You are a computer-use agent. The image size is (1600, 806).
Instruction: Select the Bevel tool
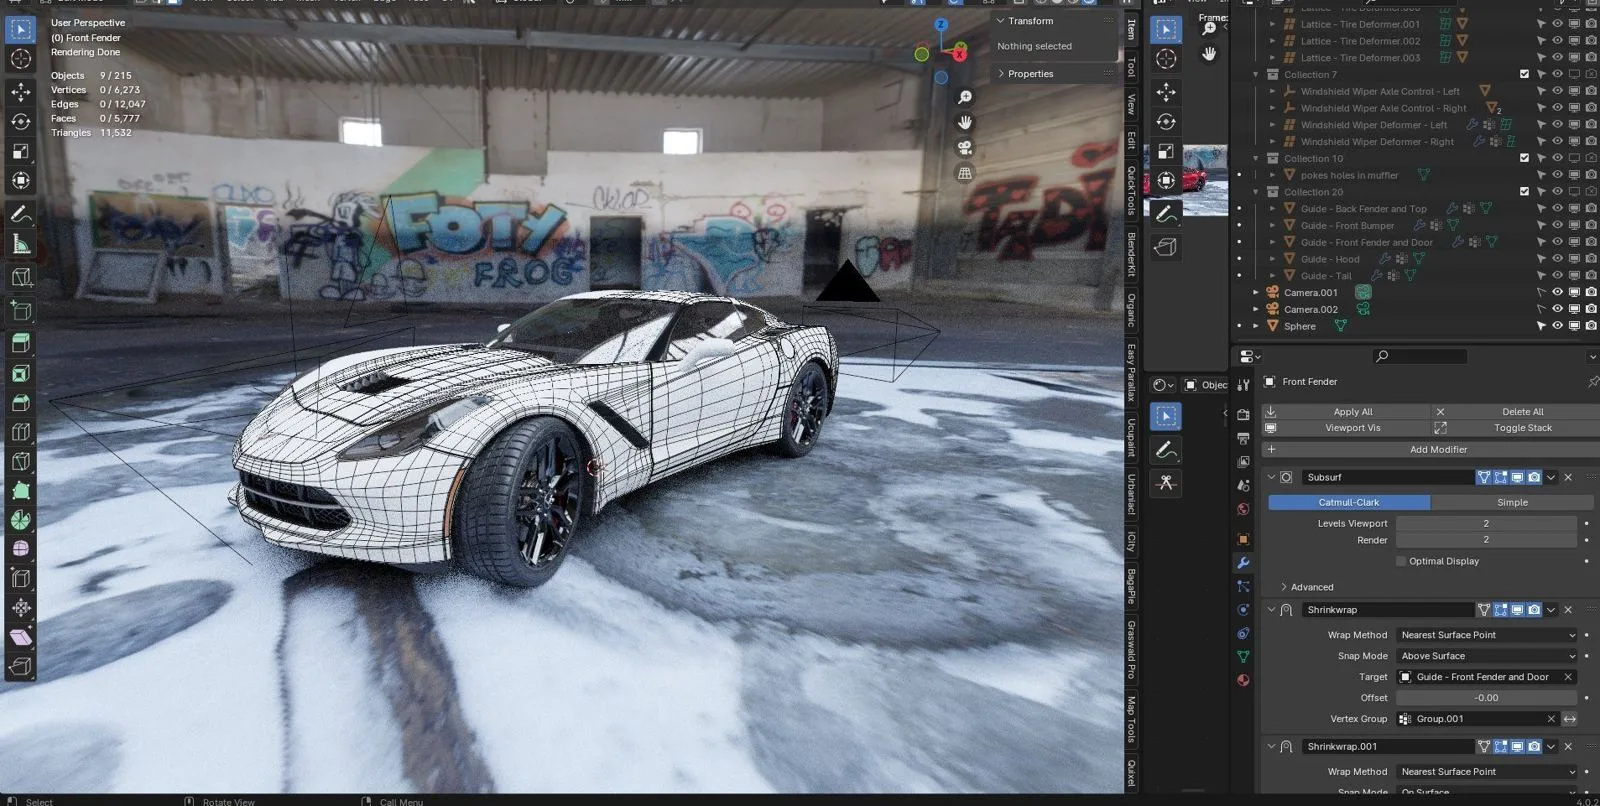[x=21, y=402]
